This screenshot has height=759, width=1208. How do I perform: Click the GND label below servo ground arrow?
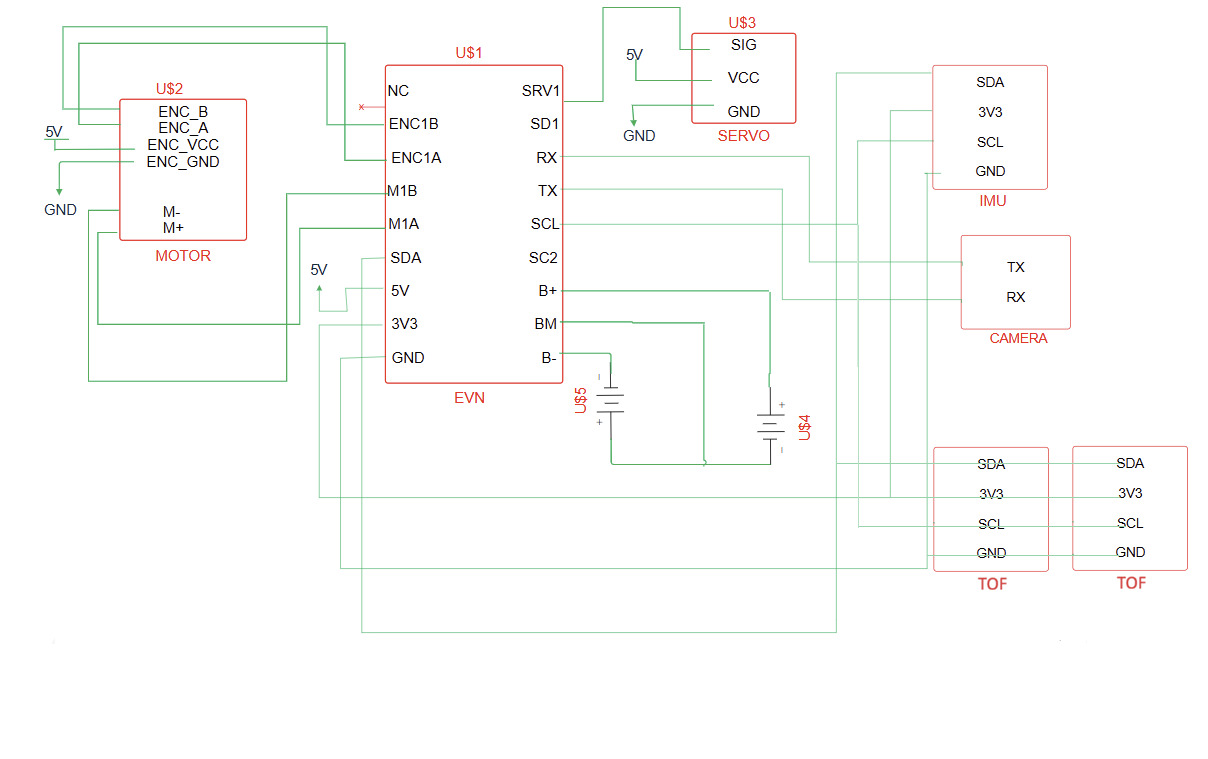pyautogui.click(x=640, y=136)
